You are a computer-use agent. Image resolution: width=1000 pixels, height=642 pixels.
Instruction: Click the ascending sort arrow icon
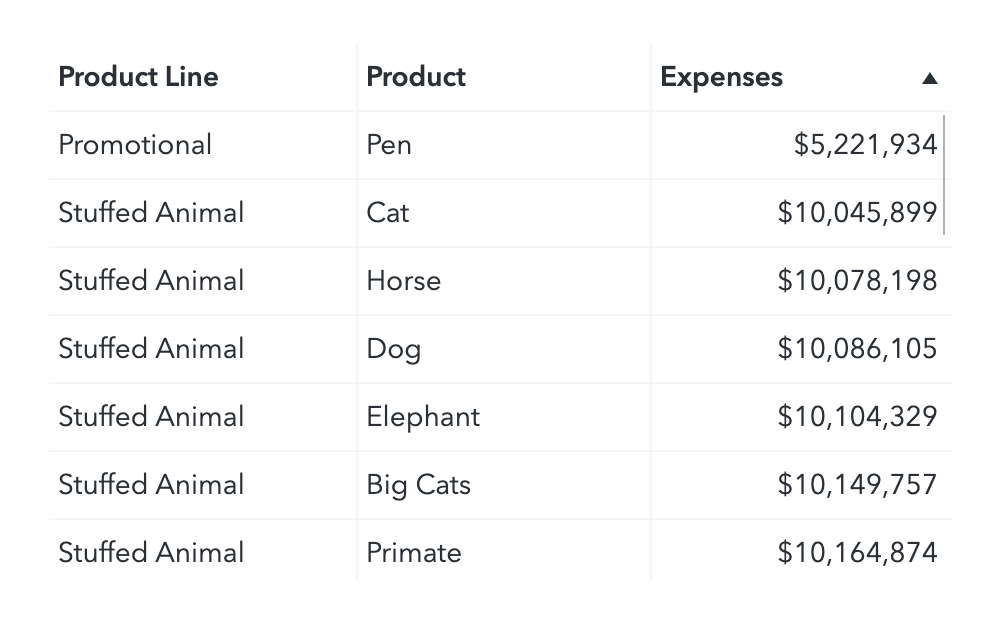coord(929,78)
